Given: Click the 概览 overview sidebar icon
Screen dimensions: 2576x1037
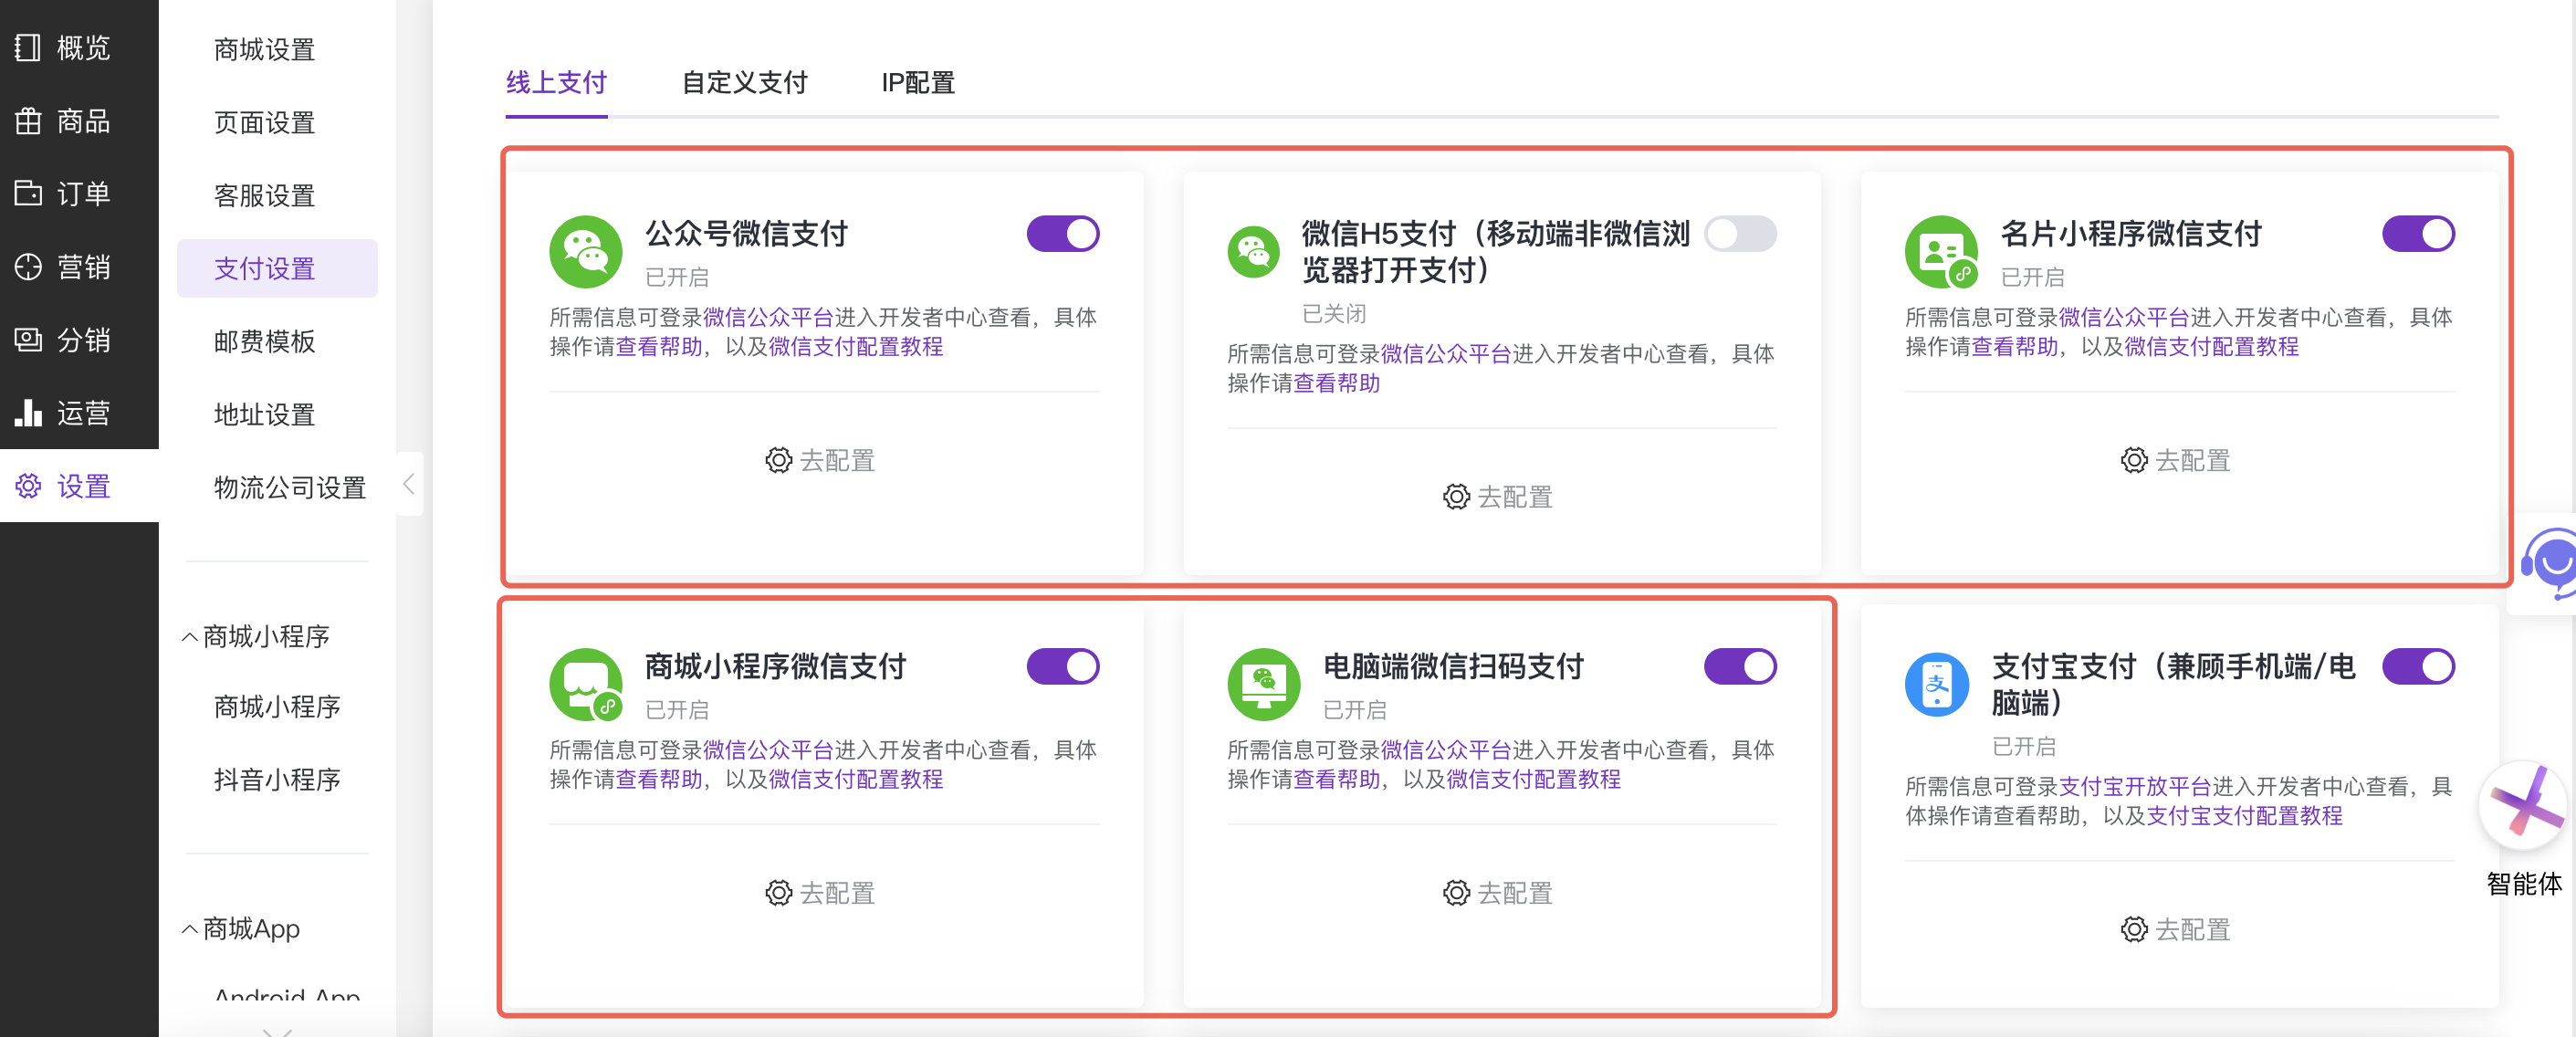Looking at the screenshot, I should pyautogui.click(x=28, y=47).
